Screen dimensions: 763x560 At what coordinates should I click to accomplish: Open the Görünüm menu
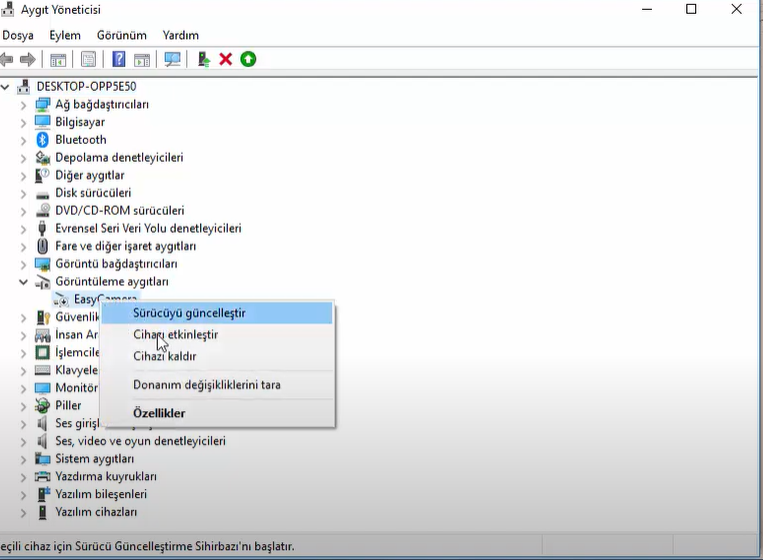(121, 35)
